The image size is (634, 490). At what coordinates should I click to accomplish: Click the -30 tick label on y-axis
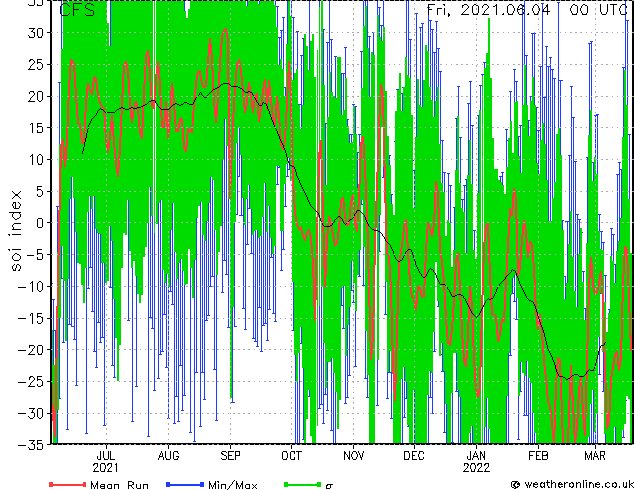(x=31, y=413)
